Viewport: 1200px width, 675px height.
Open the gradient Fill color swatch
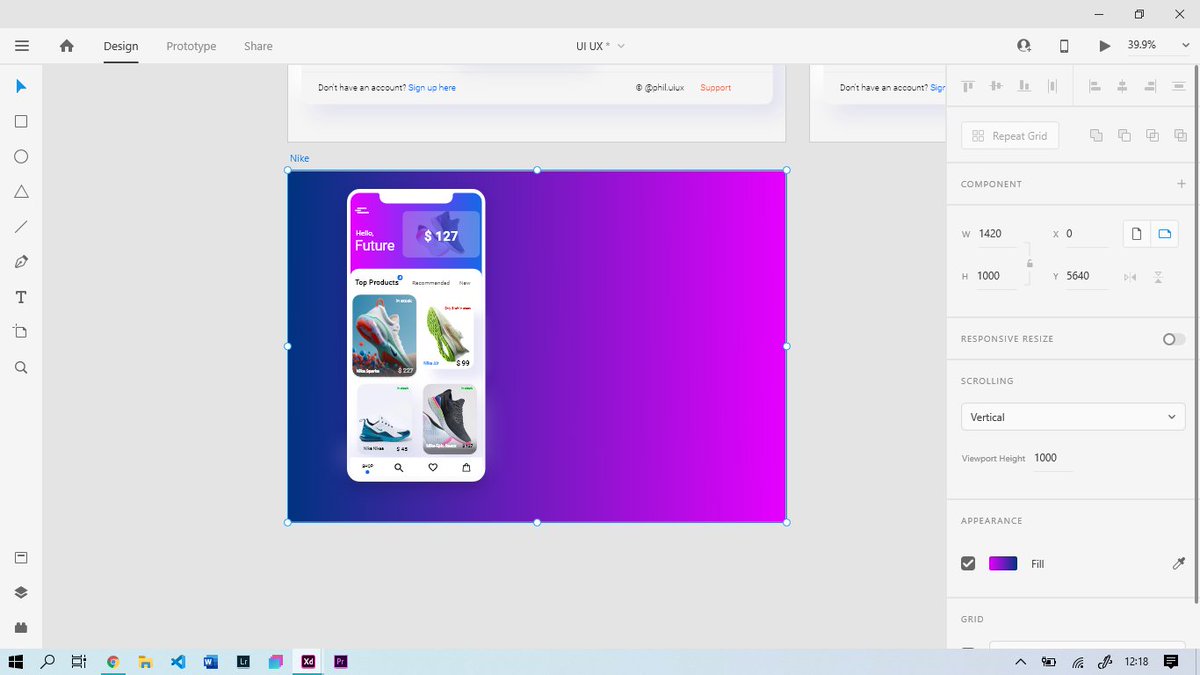tap(1003, 564)
